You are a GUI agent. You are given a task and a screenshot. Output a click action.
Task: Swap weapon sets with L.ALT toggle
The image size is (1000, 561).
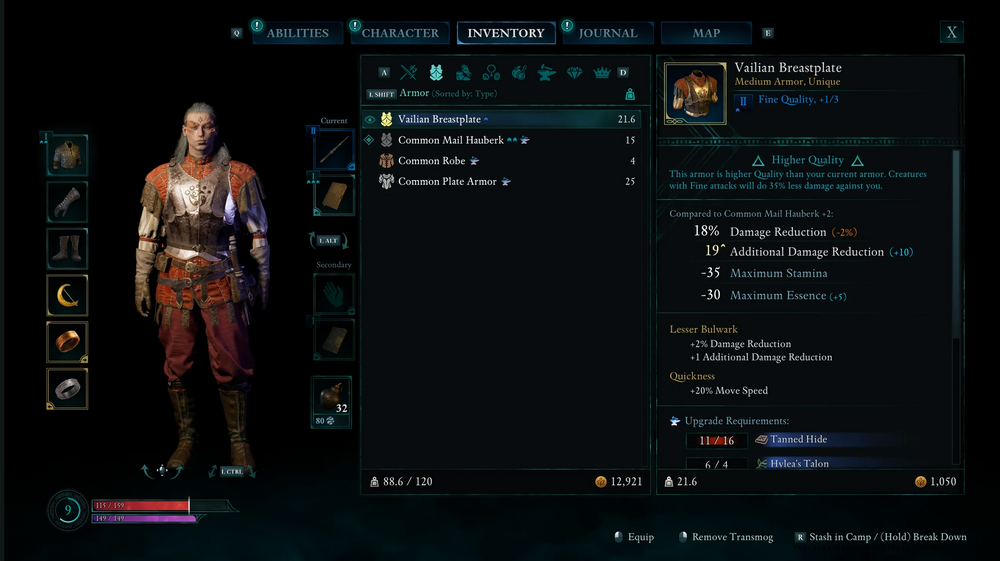point(328,240)
